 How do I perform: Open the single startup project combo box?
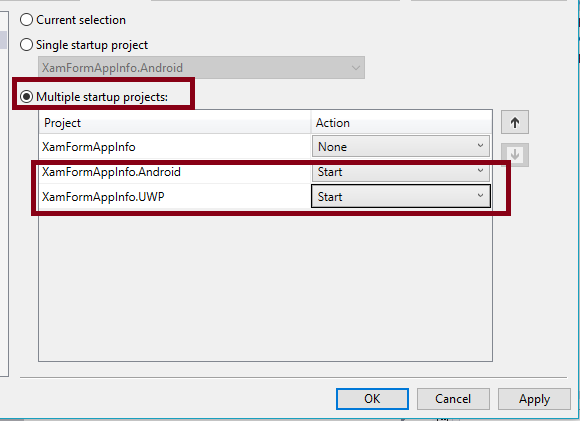pos(201,68)
